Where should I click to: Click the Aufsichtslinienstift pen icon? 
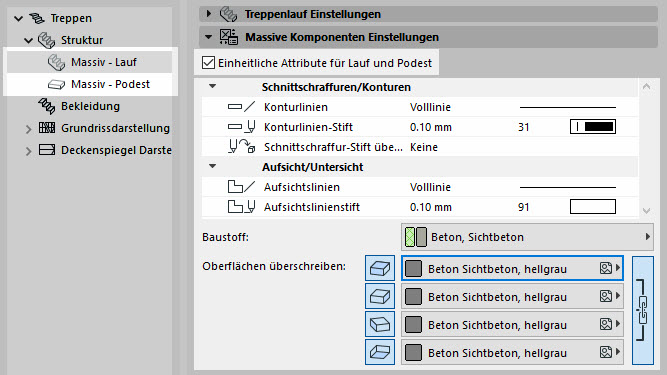click(241, 207)
